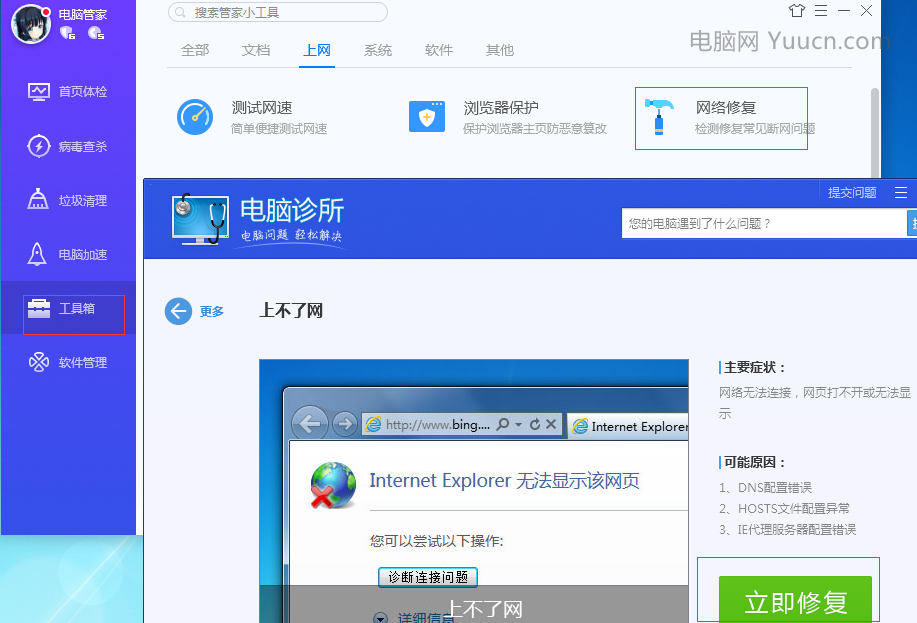917x623 pixels.
Task: Click the Internet Explorer tab in preview
Action: tap(629, 426)
